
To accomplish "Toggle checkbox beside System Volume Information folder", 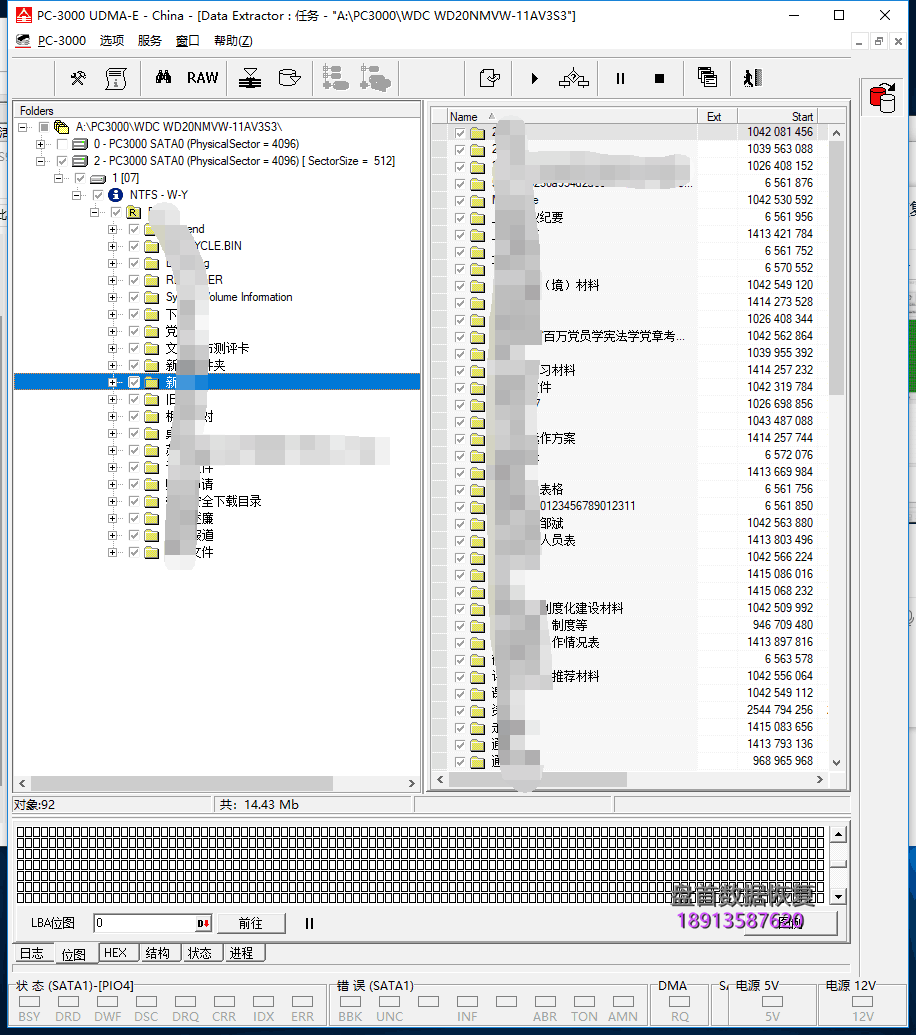I will tap(134, 297).
